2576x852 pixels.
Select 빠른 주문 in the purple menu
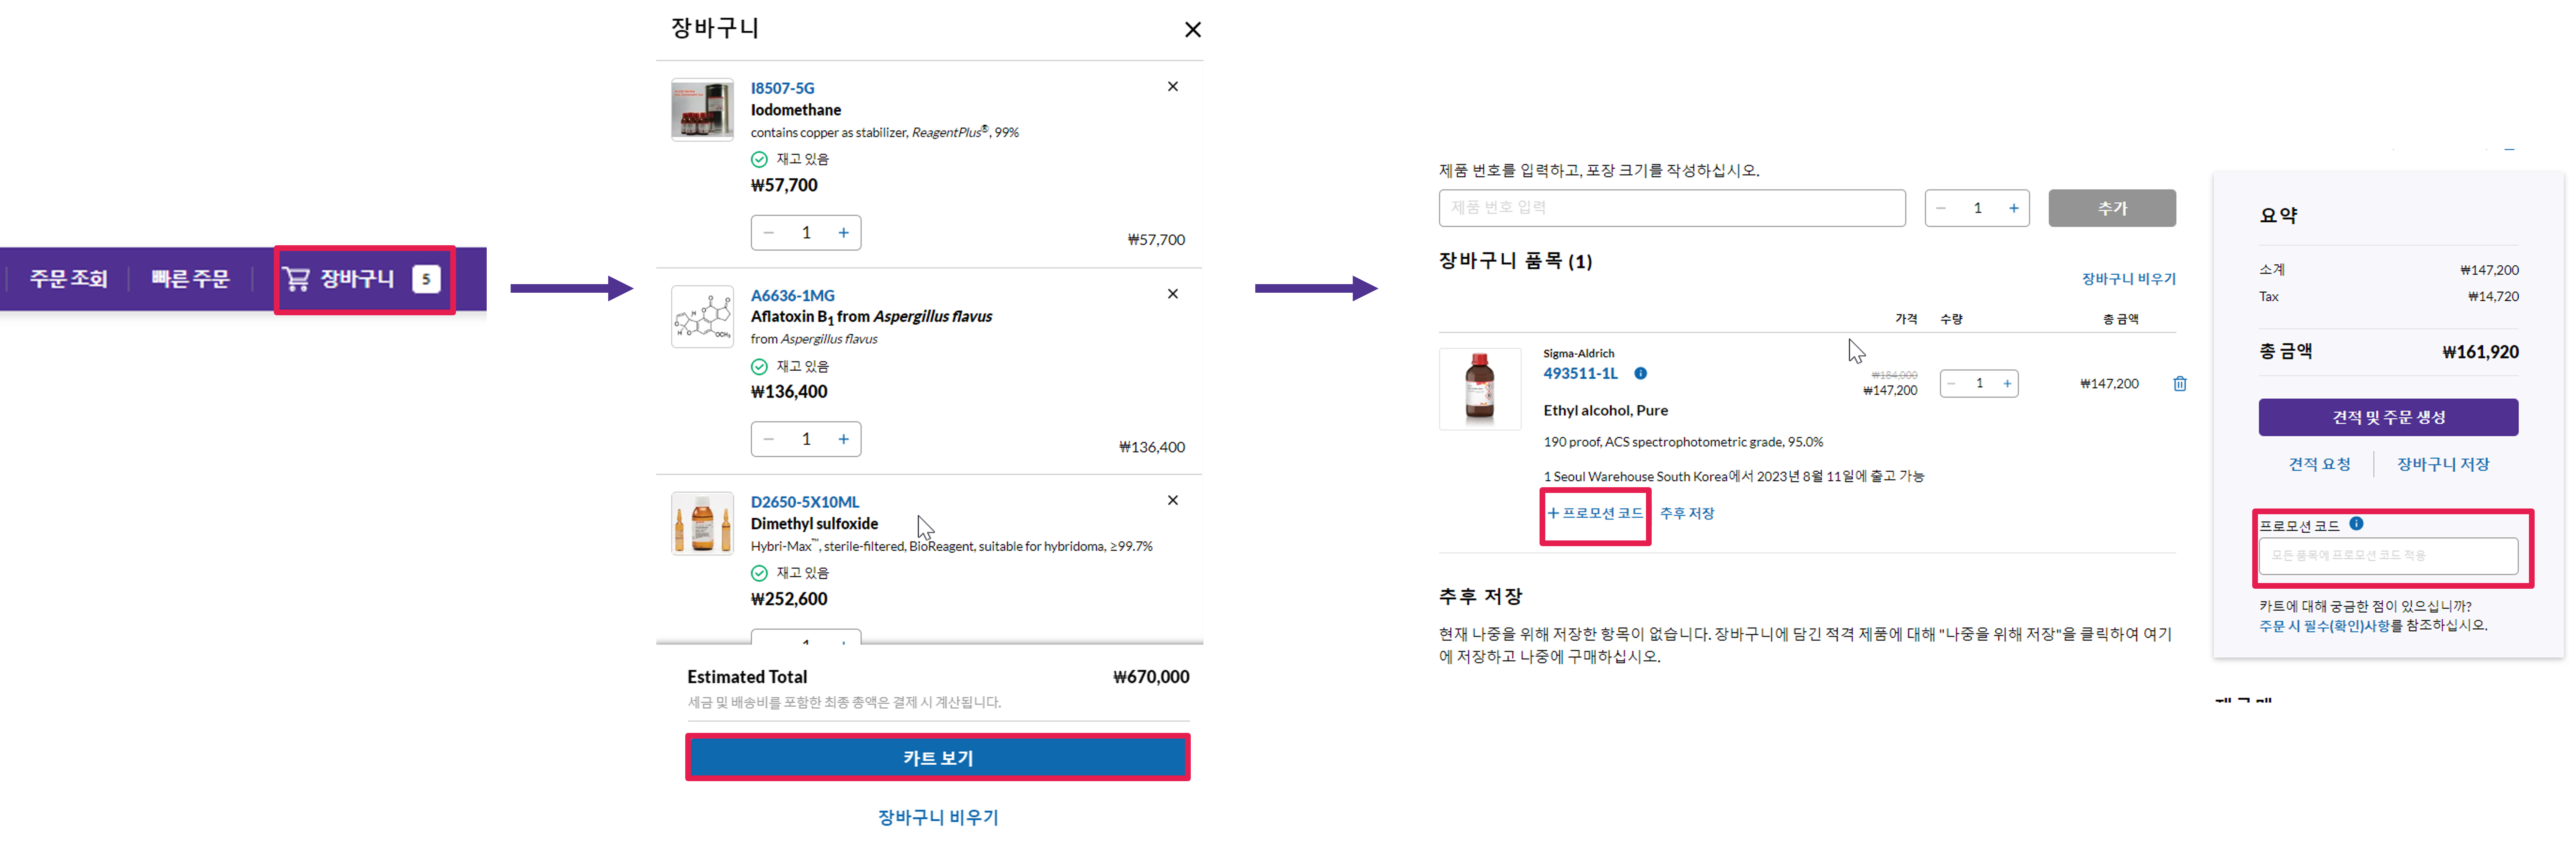pos(190,279)
